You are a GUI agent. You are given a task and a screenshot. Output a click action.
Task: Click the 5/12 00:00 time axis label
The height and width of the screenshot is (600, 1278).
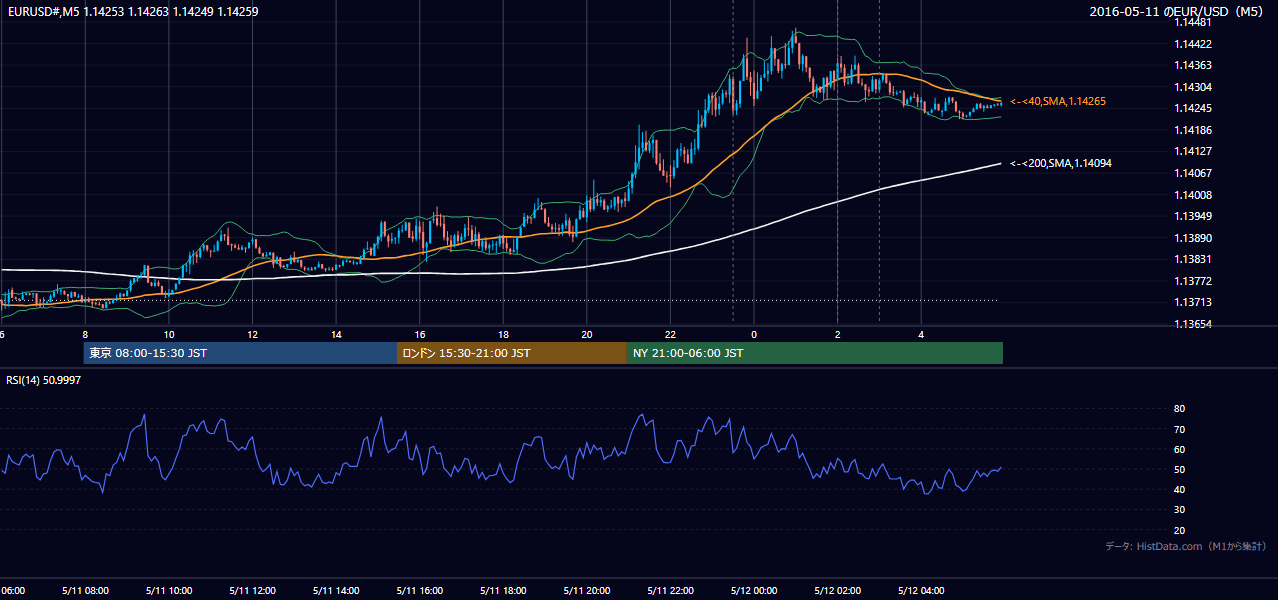(754, 590)
